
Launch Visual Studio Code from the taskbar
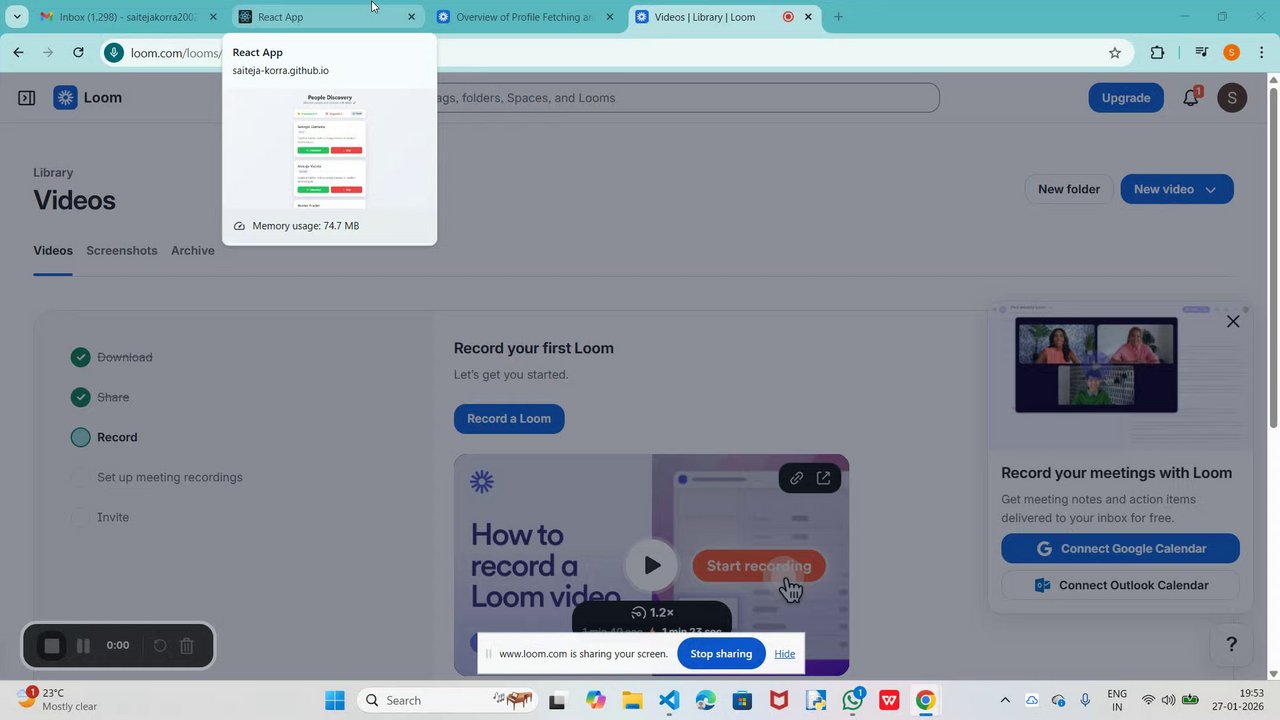[669, 700]
